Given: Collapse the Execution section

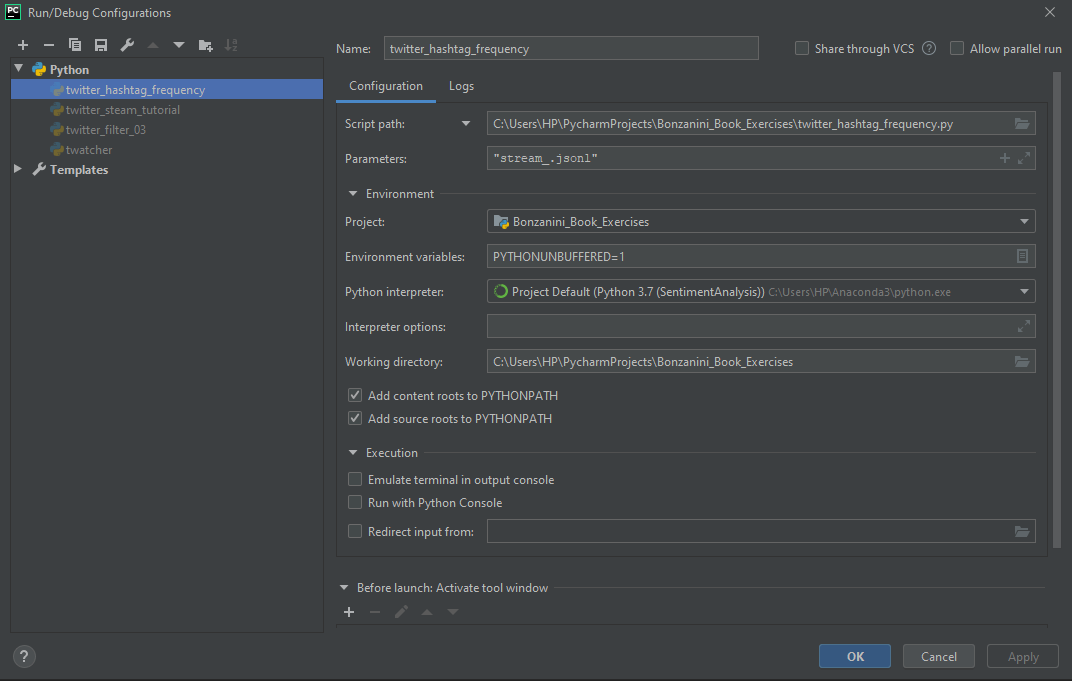Looking at the screenshot, I should click(353, 453).
